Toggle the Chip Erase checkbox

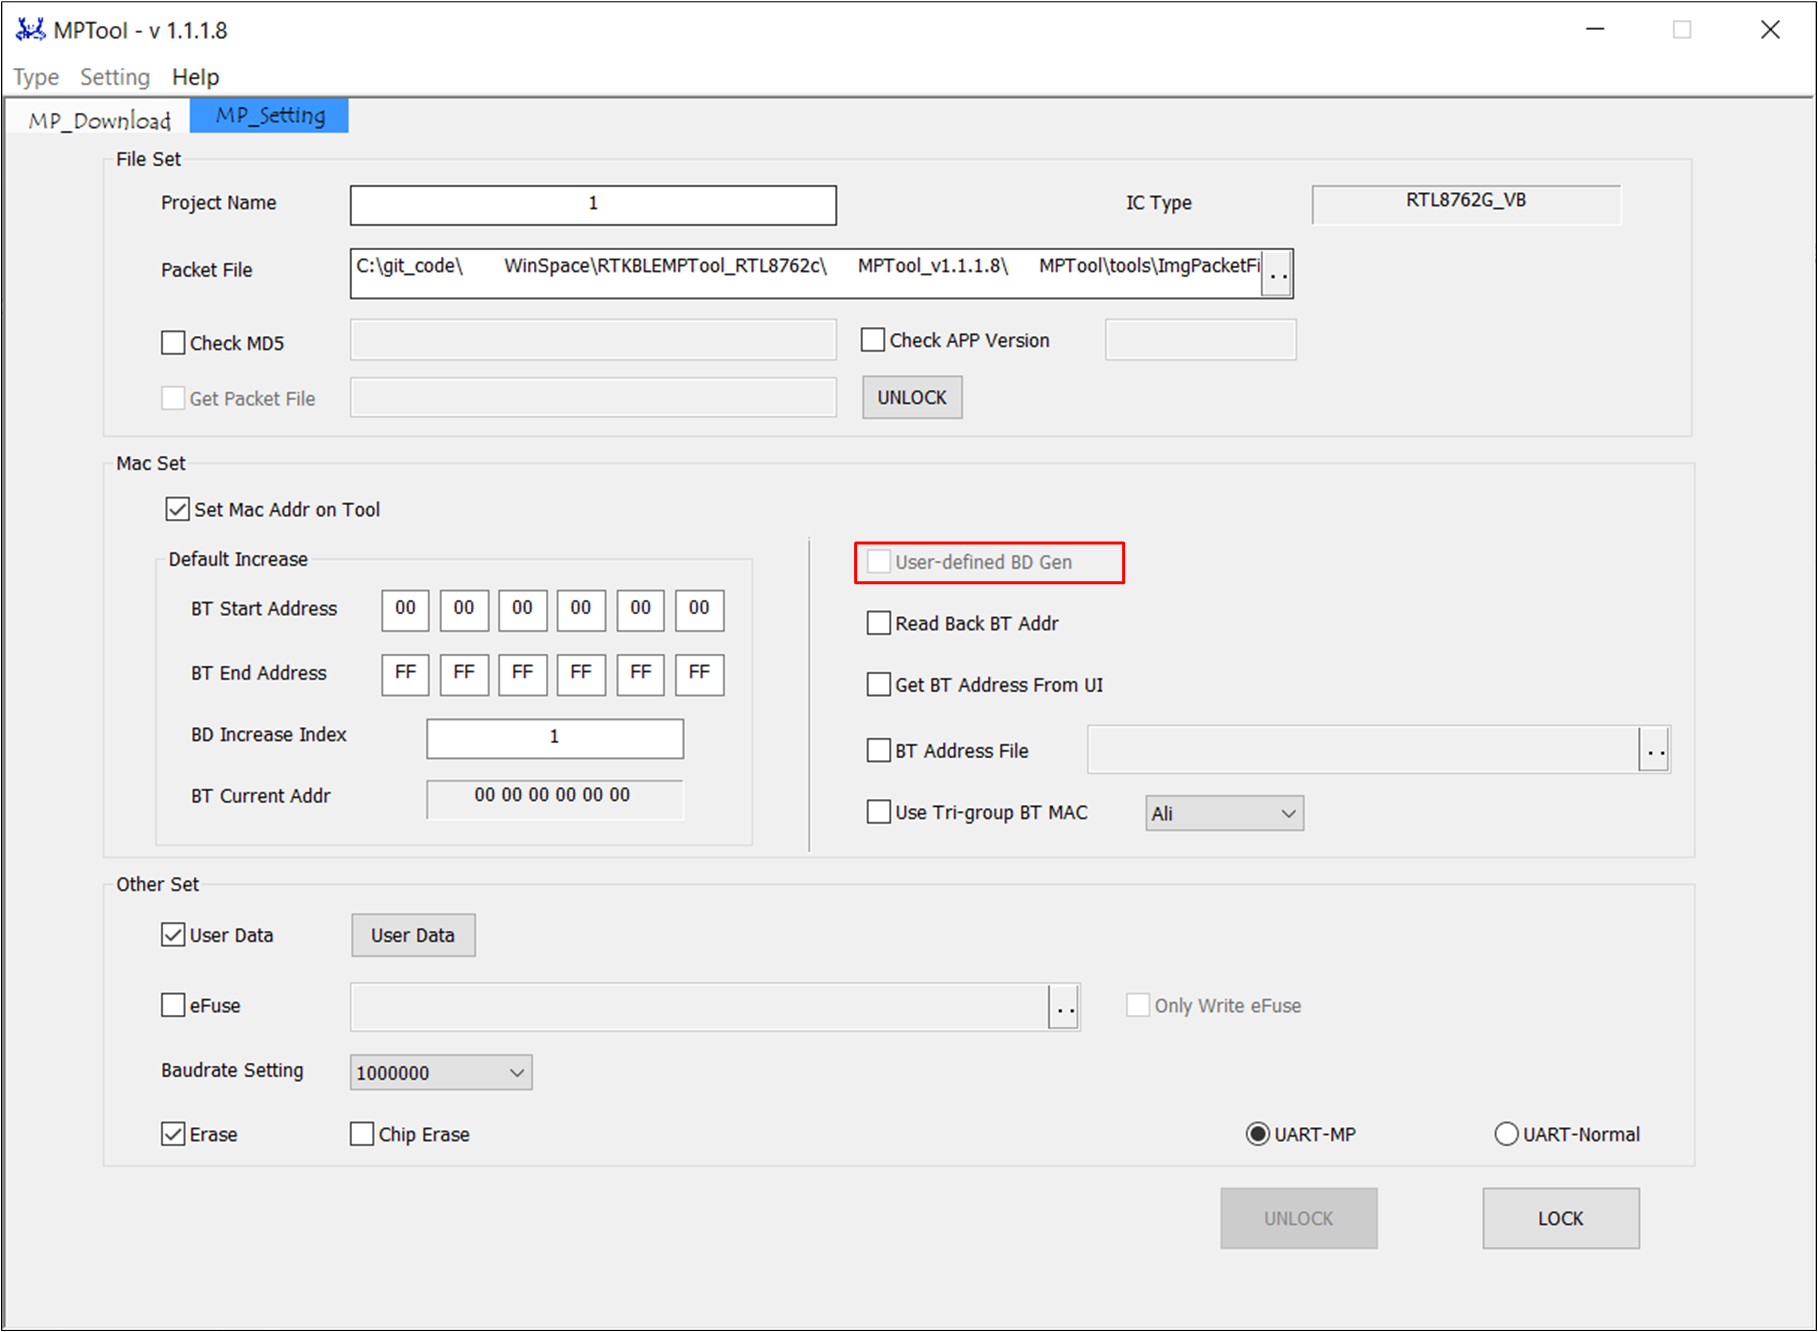point(361,1134)
